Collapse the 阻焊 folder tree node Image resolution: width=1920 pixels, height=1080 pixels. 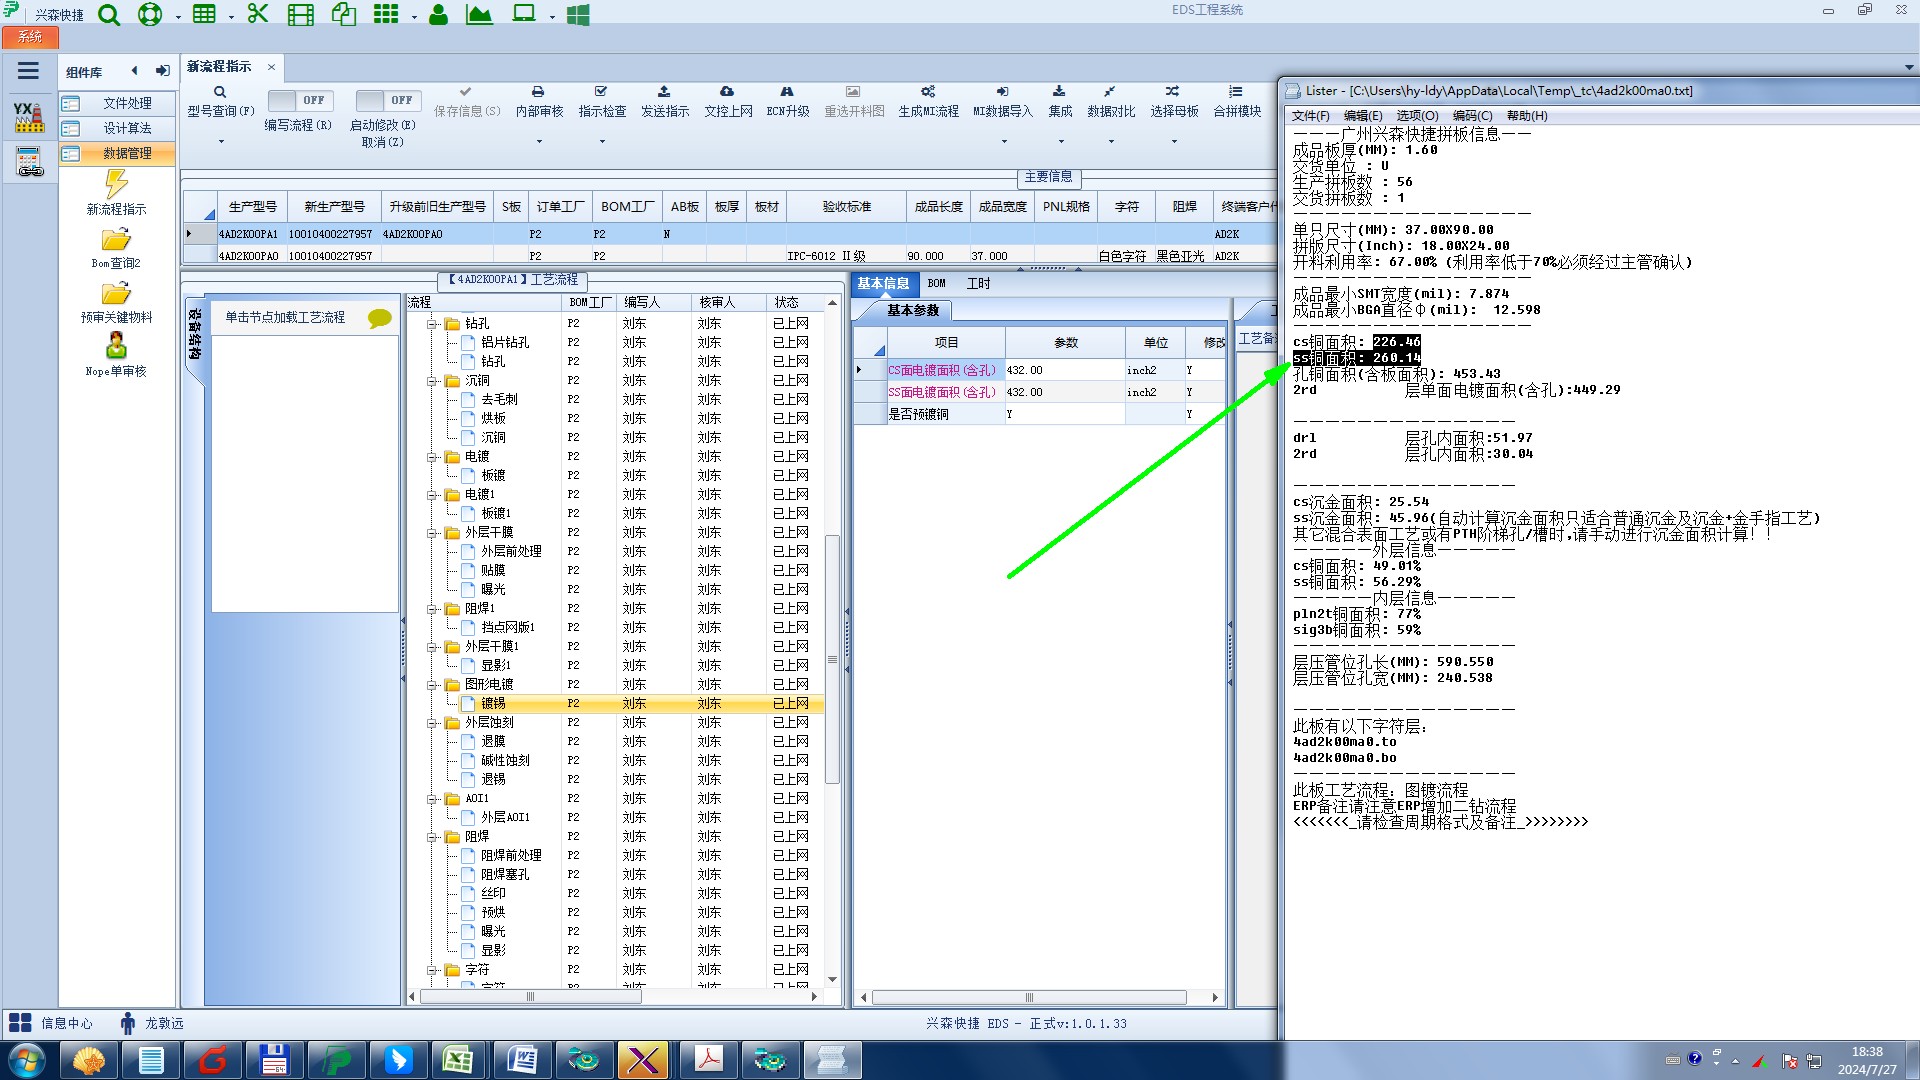click(432, 837)
